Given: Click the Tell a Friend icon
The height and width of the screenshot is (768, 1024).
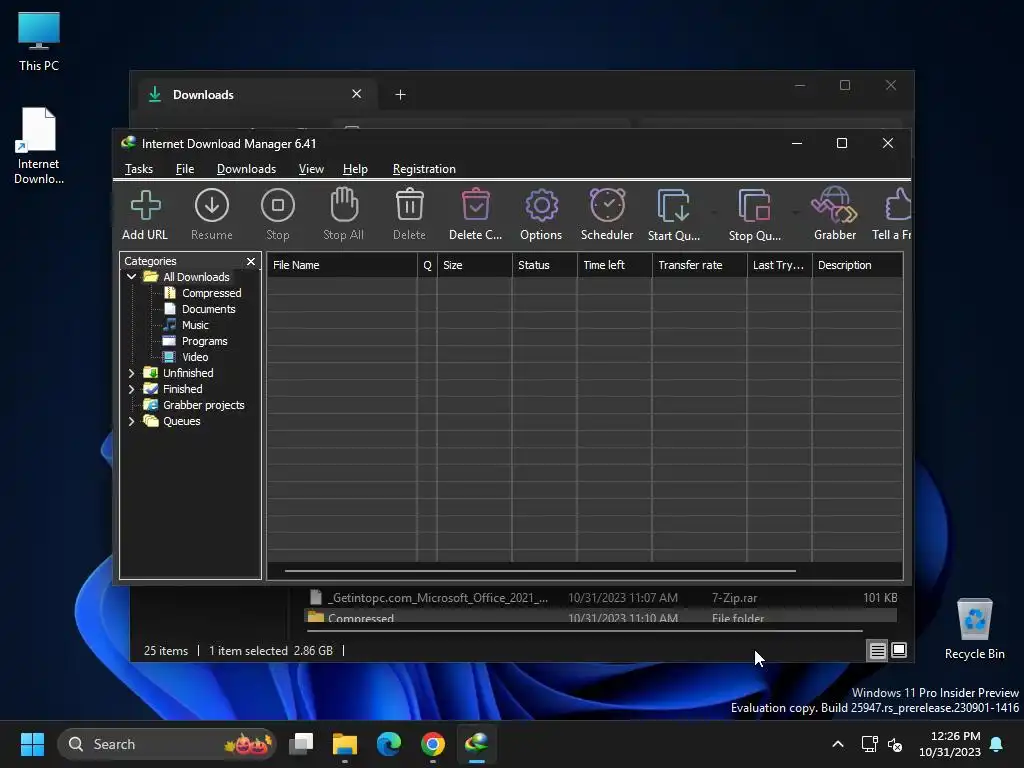Looking at the screenshot, I should pos(898,206).
